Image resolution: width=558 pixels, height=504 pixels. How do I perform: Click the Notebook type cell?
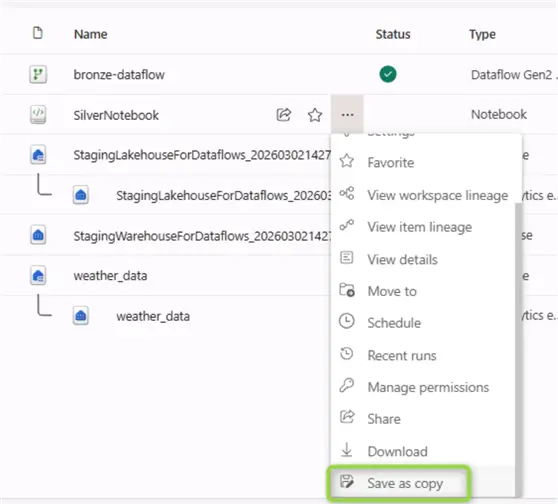coord(499,115)
